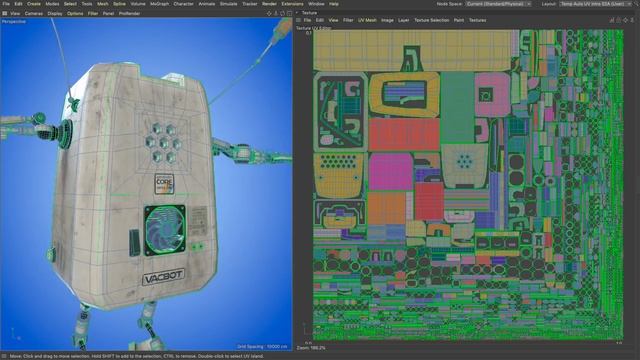Click the viewport toggle-active-view icon
640x360 pixels.
(289, 13)
